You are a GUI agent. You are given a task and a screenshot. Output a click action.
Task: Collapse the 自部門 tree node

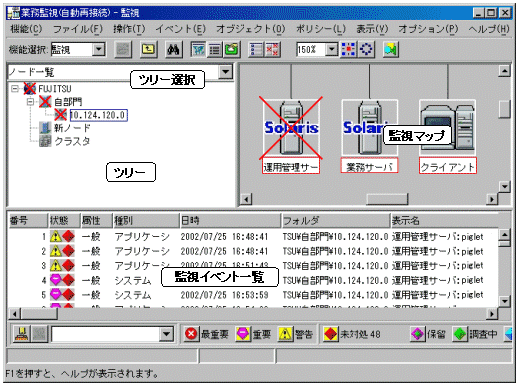tap(31, 102)
